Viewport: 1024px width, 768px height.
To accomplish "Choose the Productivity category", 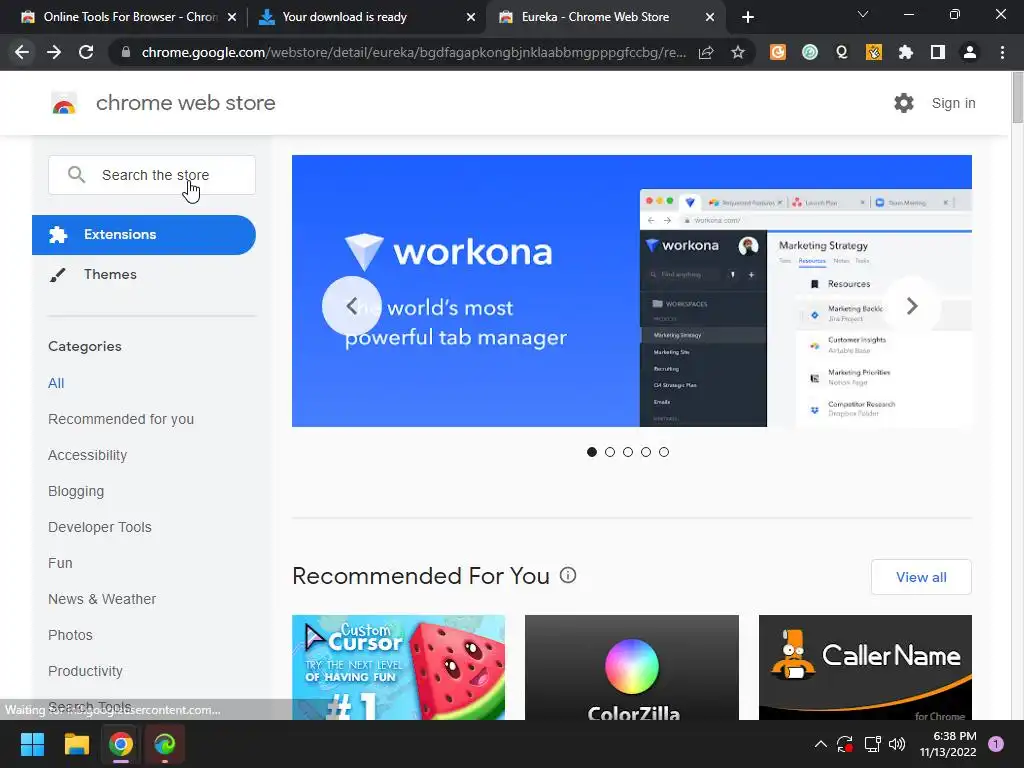I will click(x=86, y=671).
